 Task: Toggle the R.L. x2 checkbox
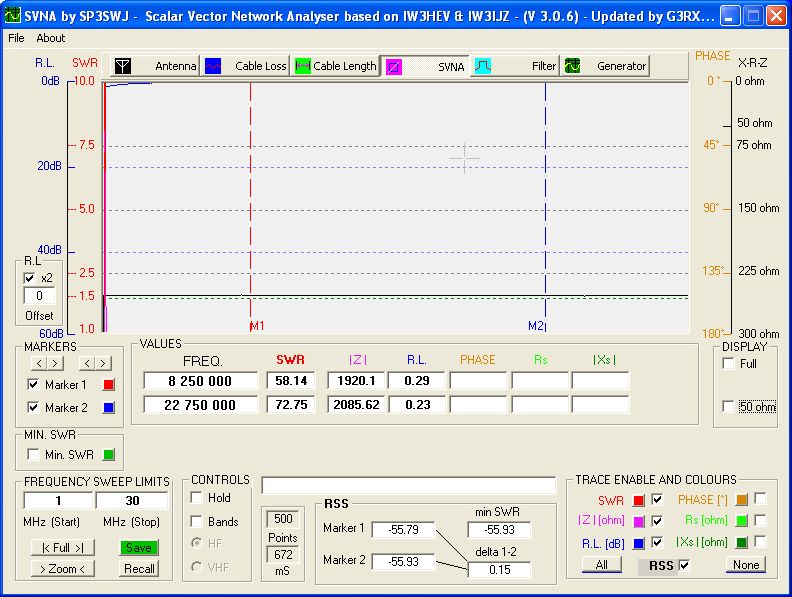(30, 278)
